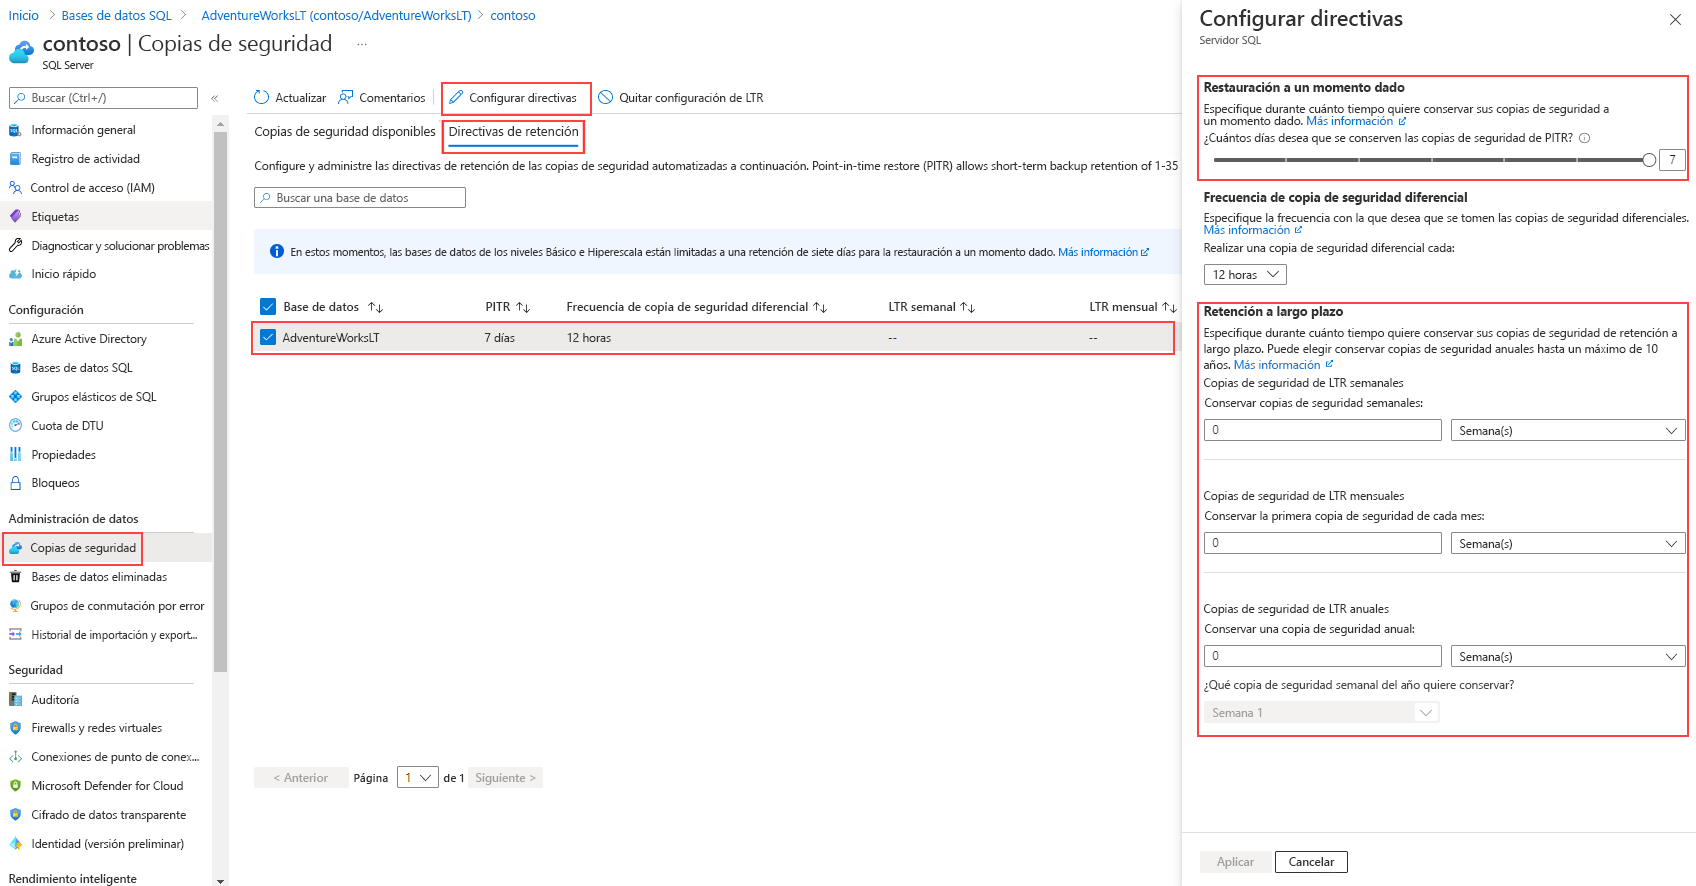
Task: Open Firewalls y redes virtuales menu item
Action: 96,728
